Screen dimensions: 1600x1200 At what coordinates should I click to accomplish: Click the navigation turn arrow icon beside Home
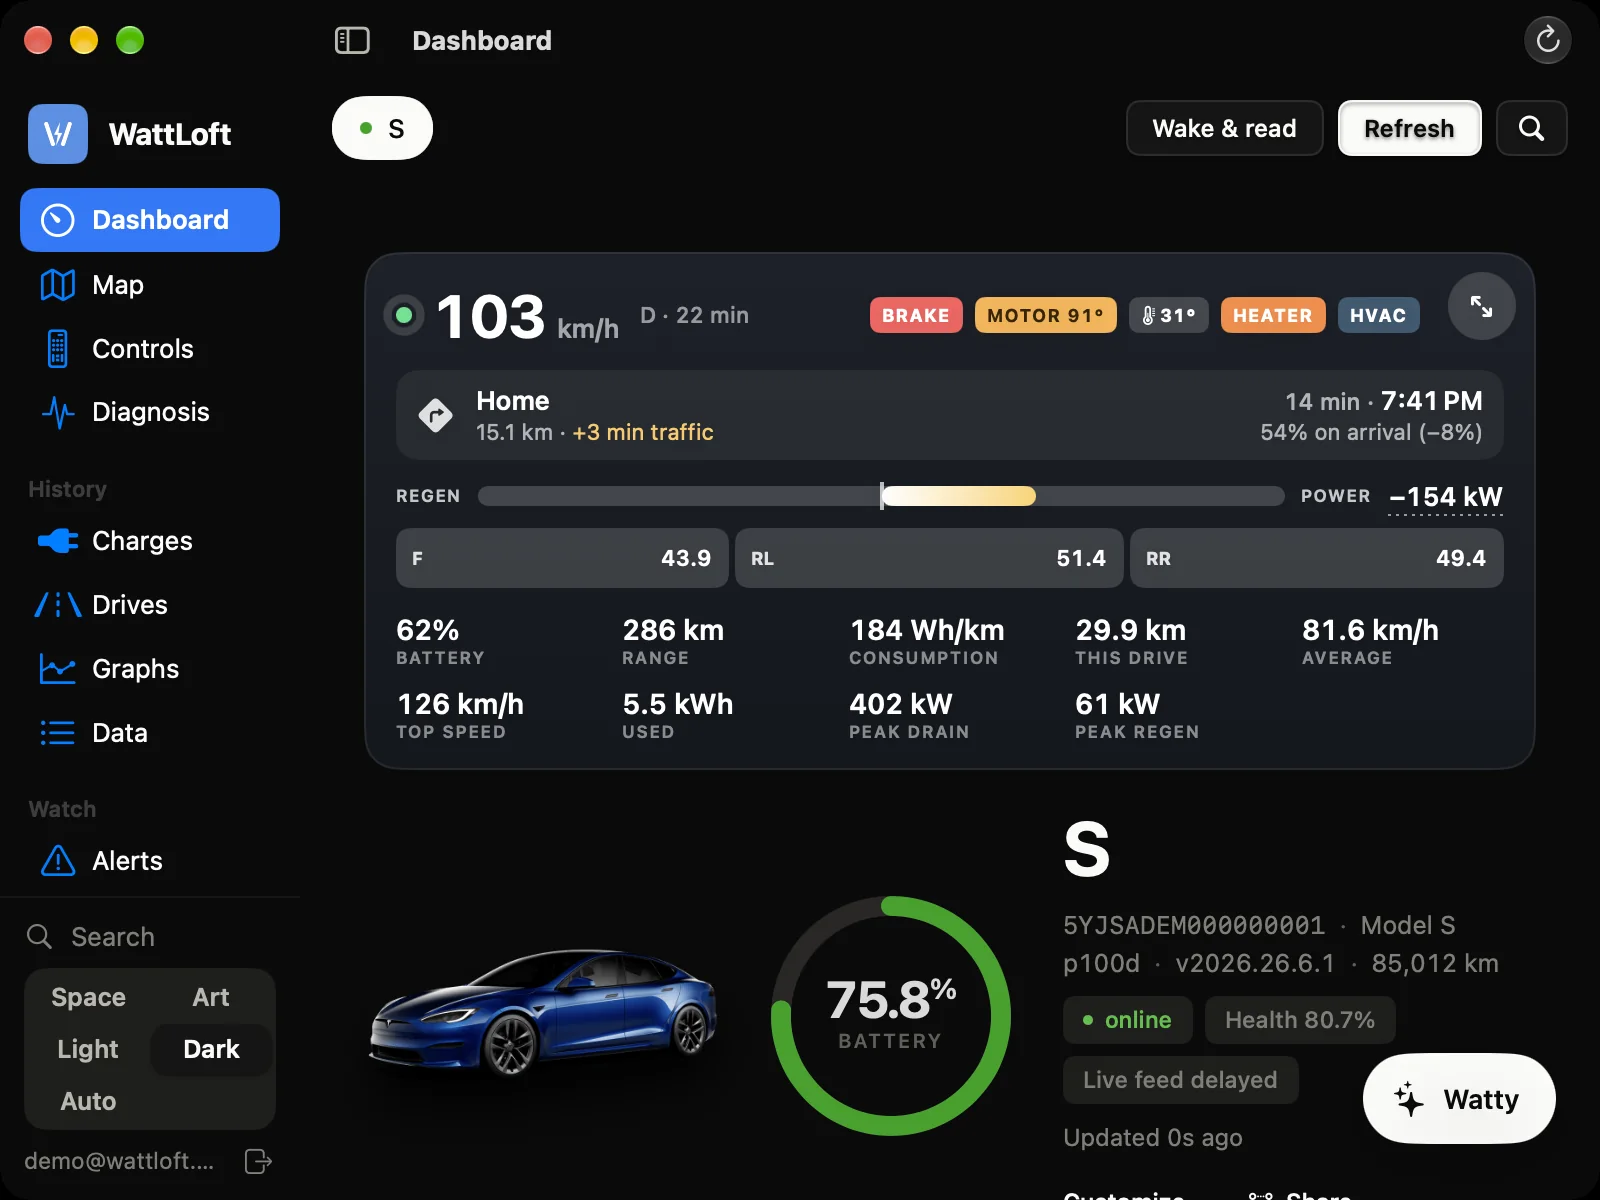tap(436, 415)
